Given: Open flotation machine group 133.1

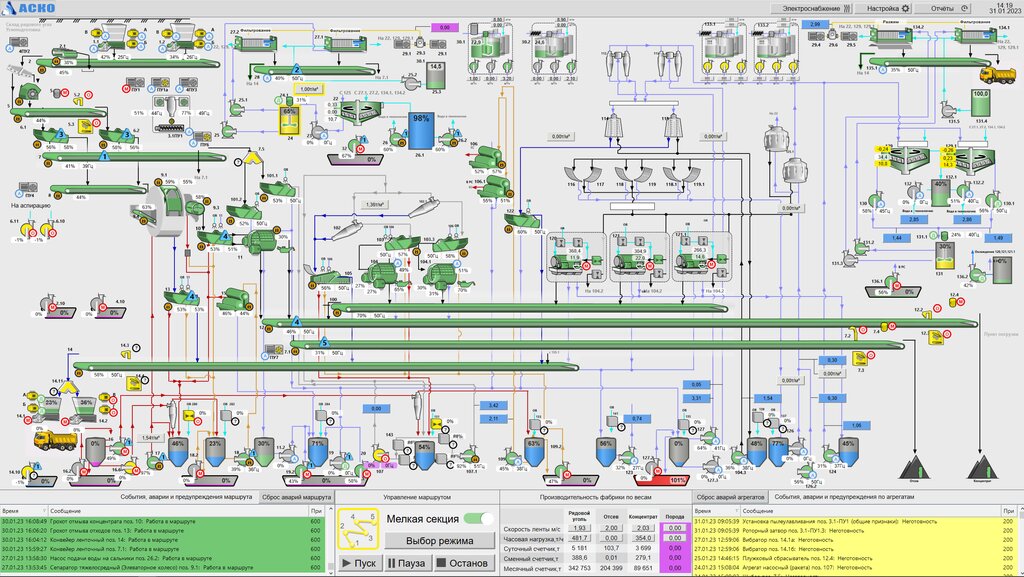Looking at the screenshot, I should point(724,47).
